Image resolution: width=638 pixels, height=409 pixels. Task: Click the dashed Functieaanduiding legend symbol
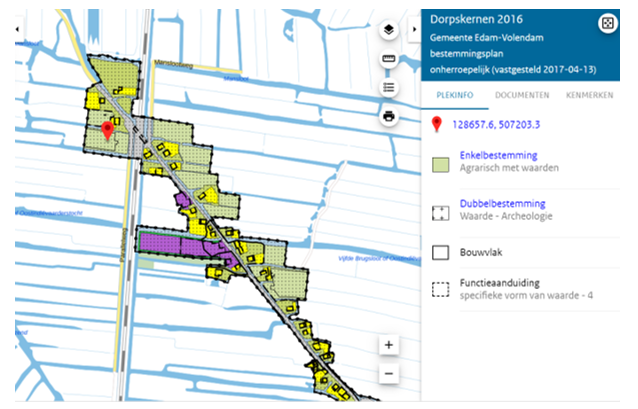tap(437, 291)
